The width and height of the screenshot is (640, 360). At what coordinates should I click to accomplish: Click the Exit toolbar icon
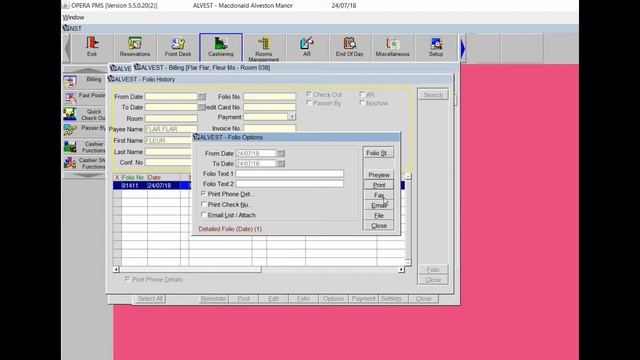(x=92, y=47)
